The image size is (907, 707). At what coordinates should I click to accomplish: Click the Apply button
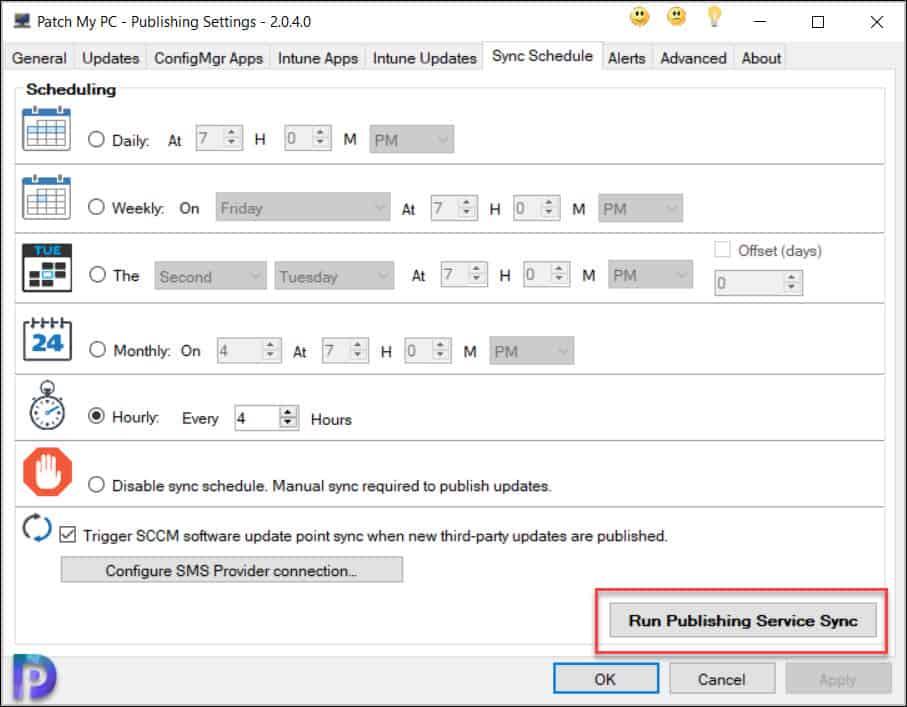point(838,679)
